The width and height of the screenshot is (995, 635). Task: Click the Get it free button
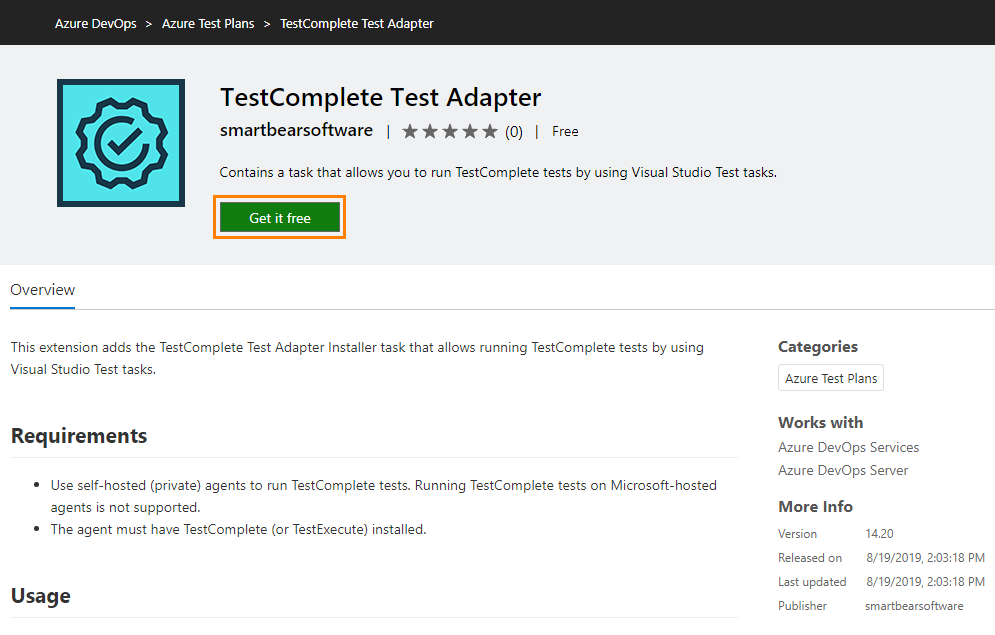point(279,217)
